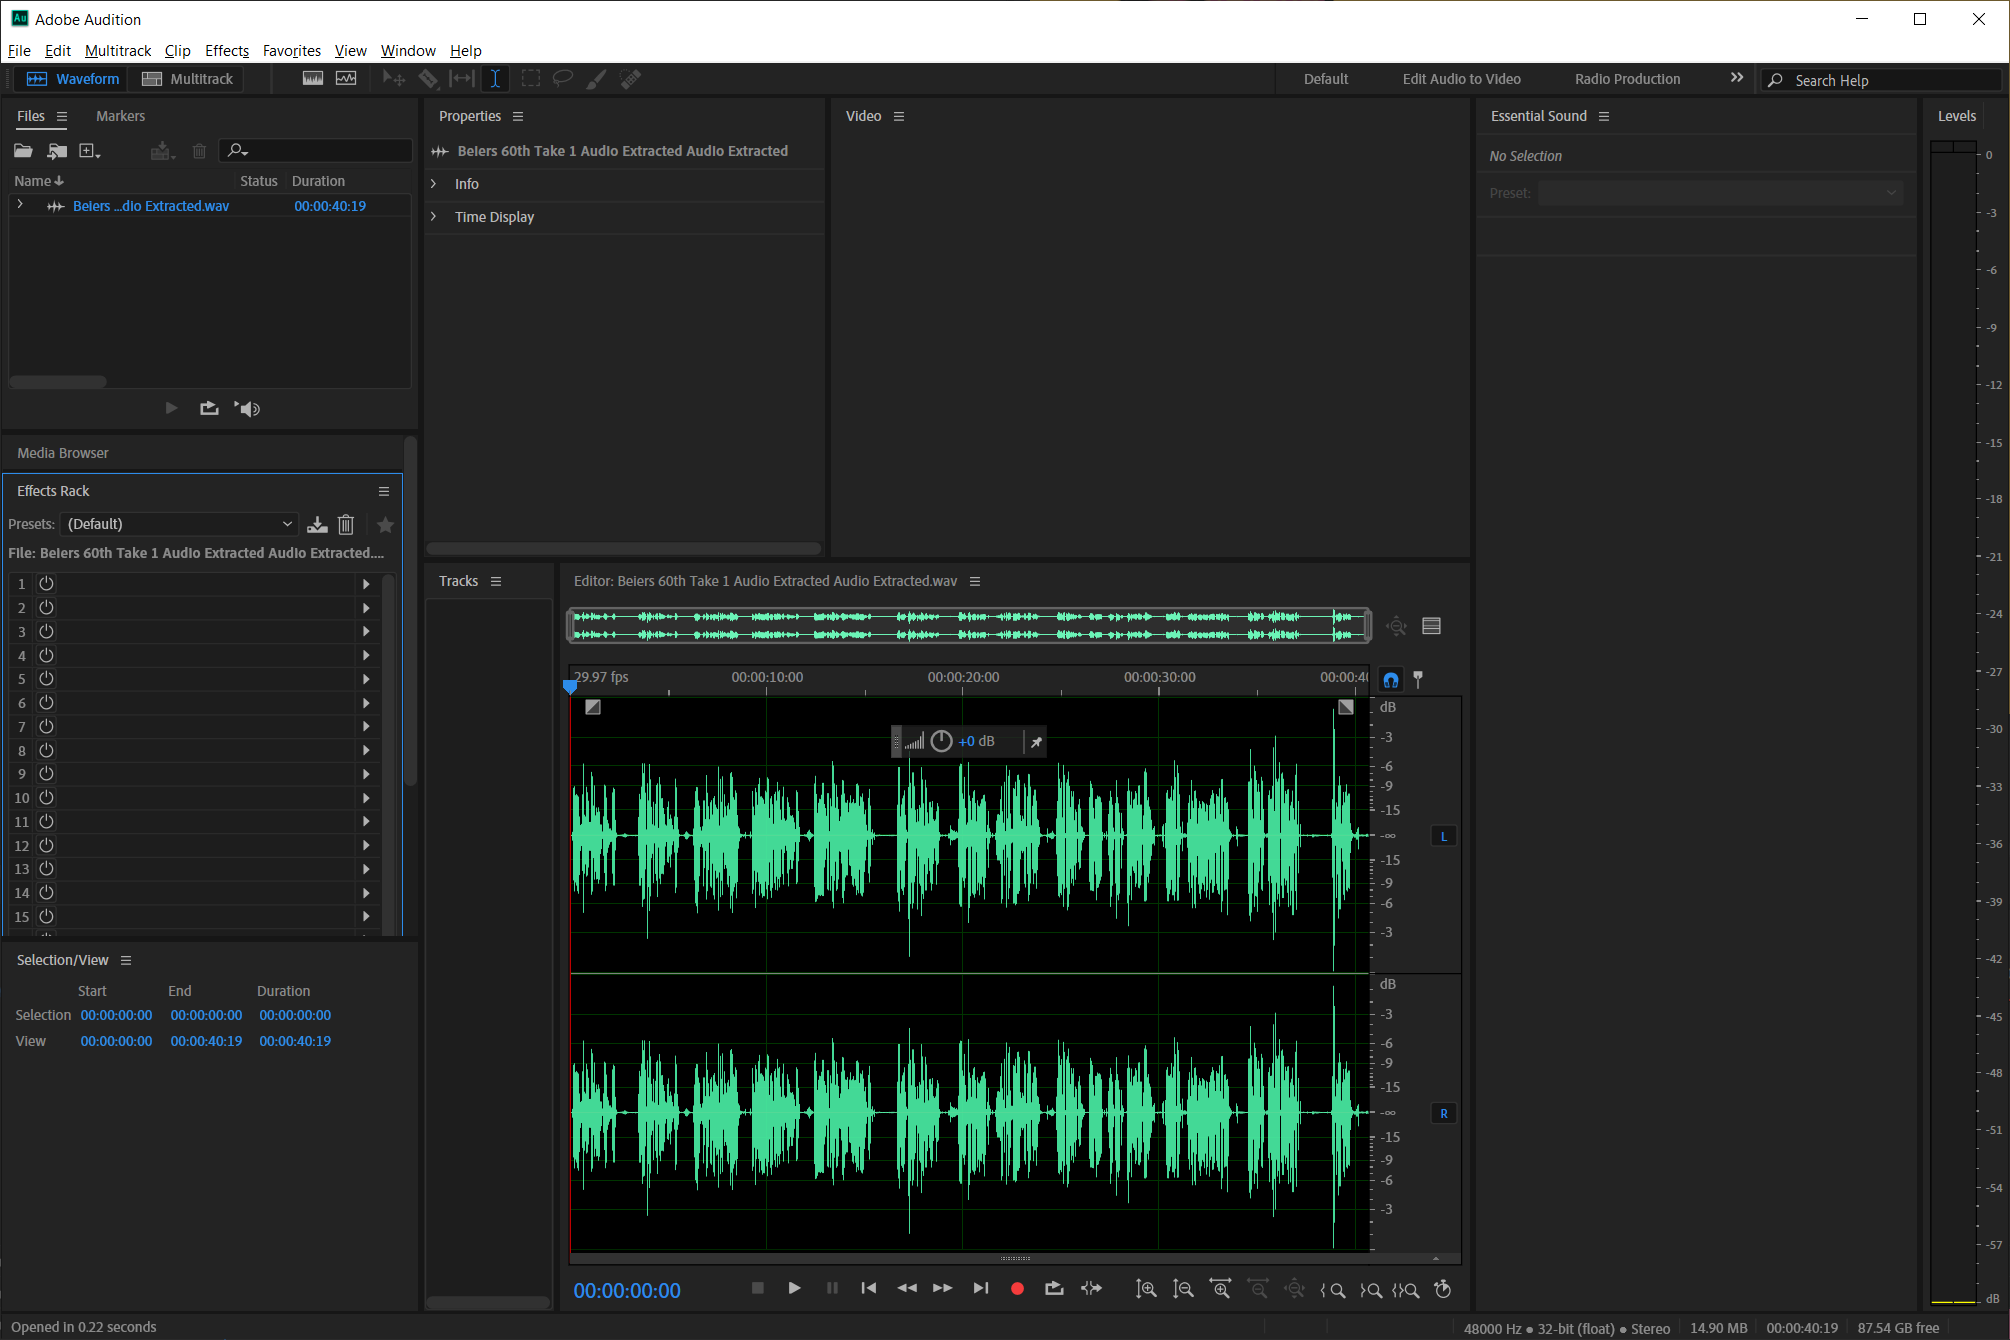This screenshot has height=1340, width=2010.
Task: Select the Marquee Selection tool
Action: click(530, 78)
